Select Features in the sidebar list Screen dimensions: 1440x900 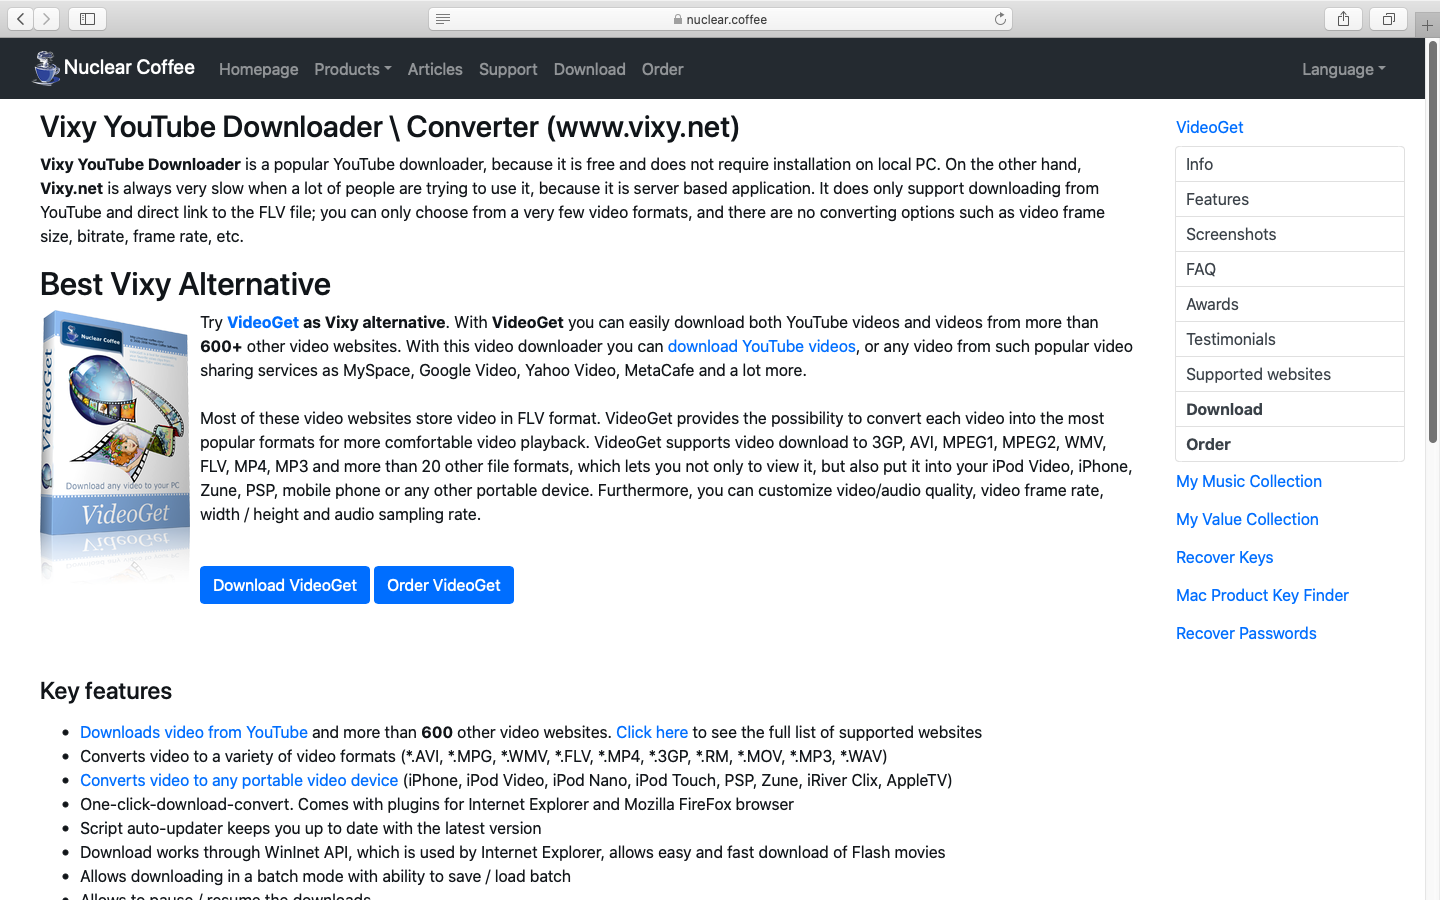tap(1290, 199)
